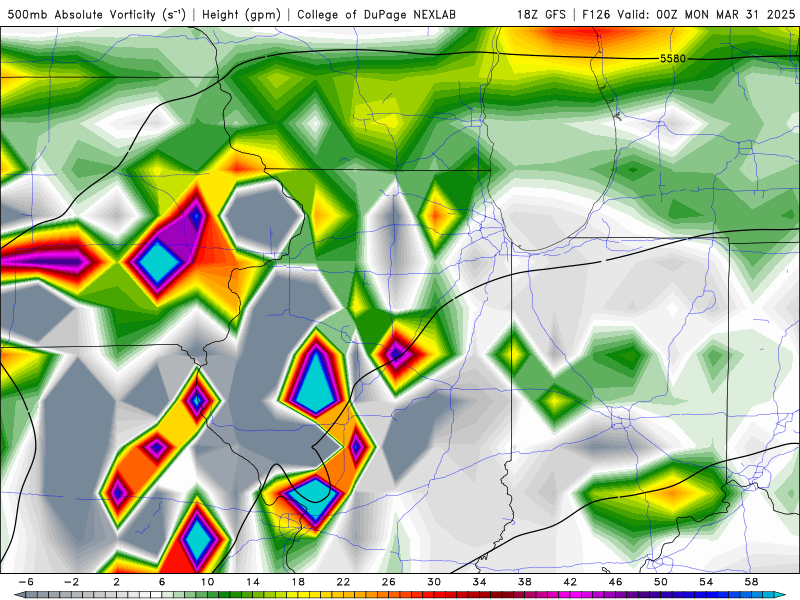The image size is (800, 600).
Task: Click the legend value 2
Action: [x=117, y=582]
